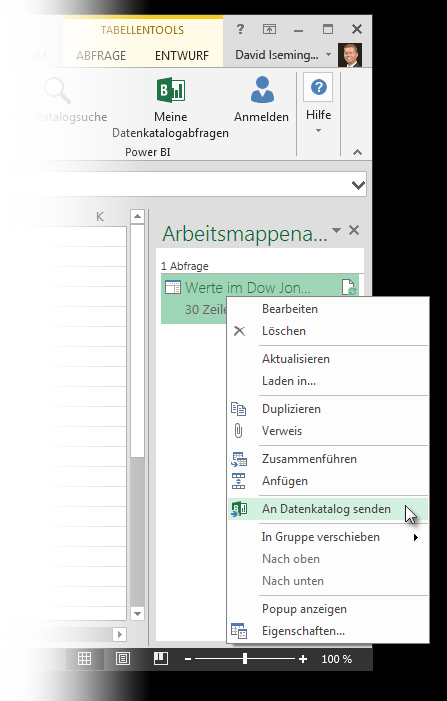Open Eigenschaften... from context menu
This screenshot has width=447, height=701.
(x=328, y=632)
